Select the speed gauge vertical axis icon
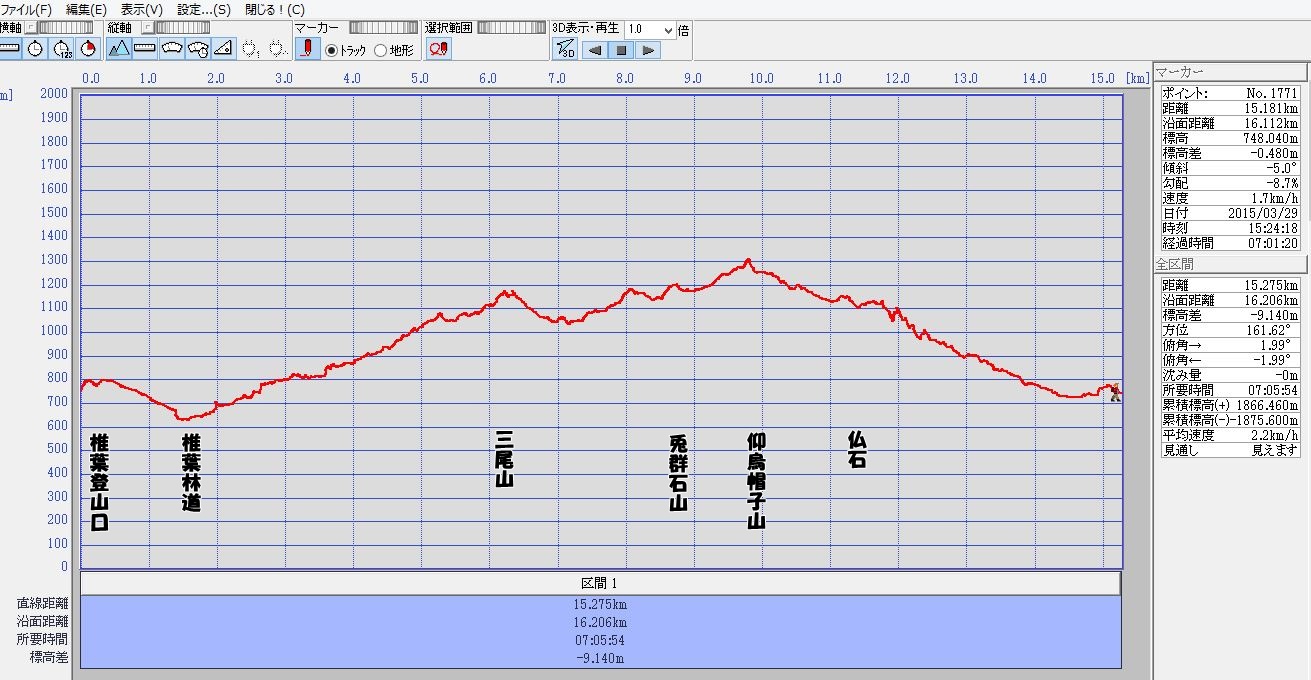The image size is (1311, 680). [x=170, y=48]
